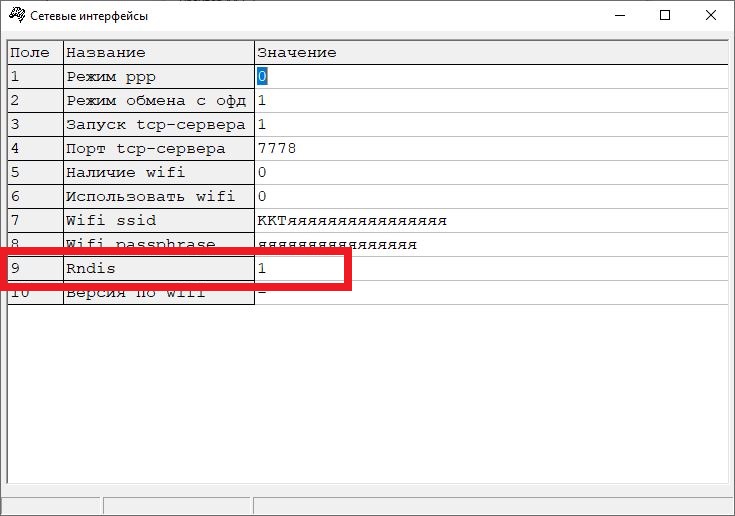This screenshot has width=735, height=516.
Task: Click the application icon in the title bar
Action: pos(16,15)
